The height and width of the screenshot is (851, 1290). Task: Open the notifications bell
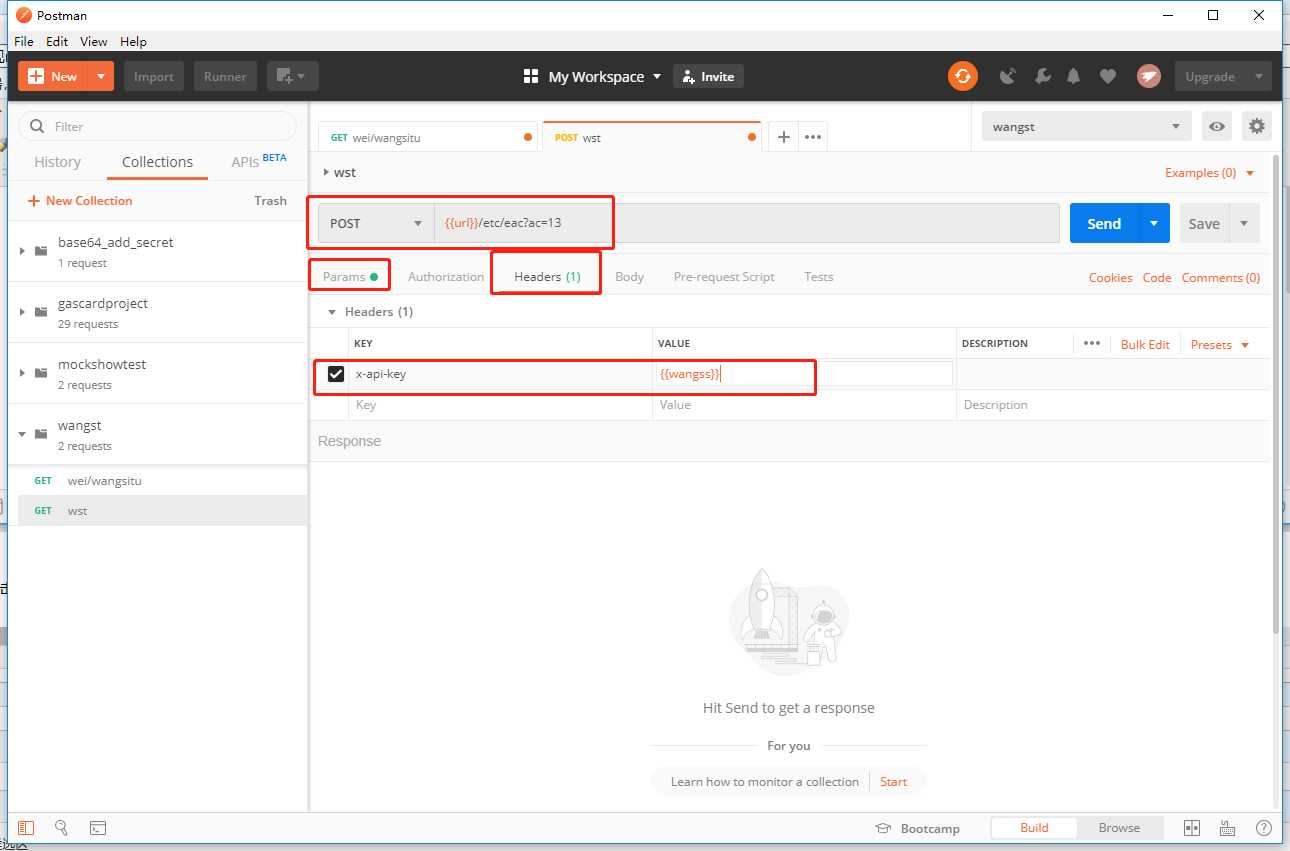coord(1074,76)
